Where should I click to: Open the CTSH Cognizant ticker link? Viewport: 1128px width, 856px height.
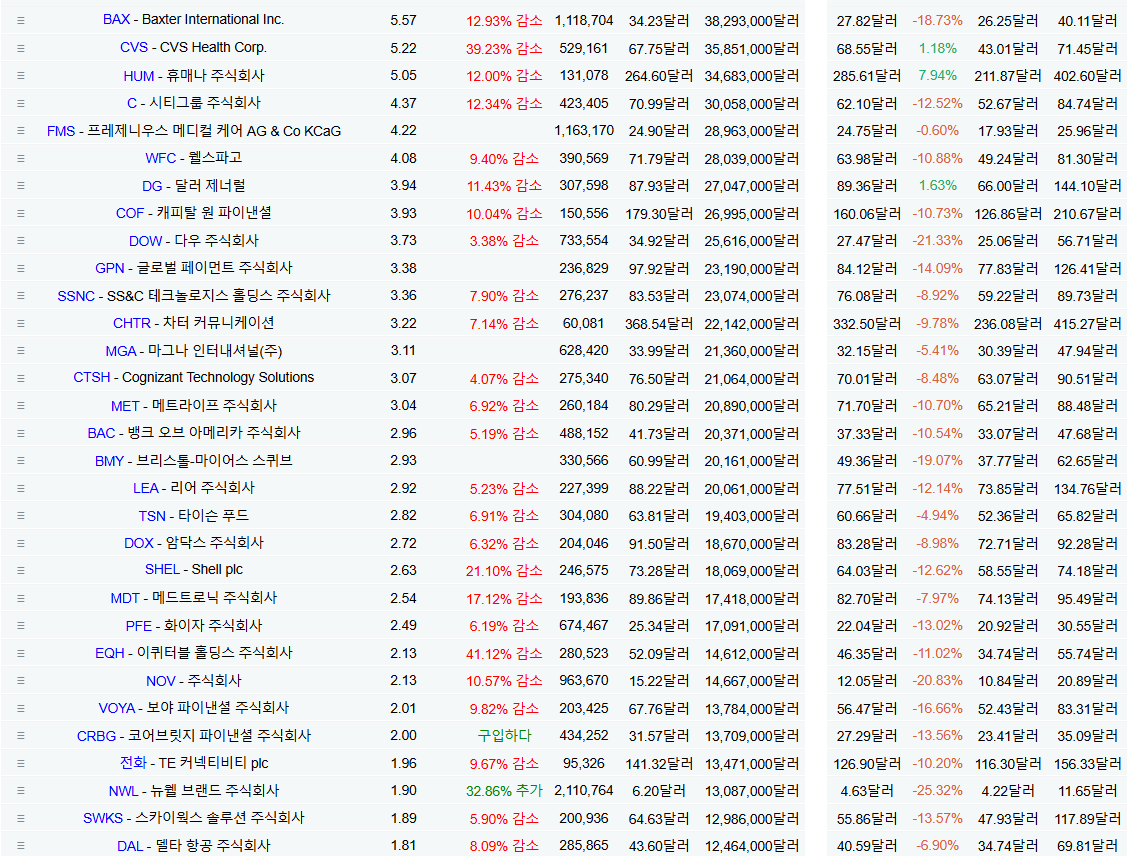[x=91, y=378]
